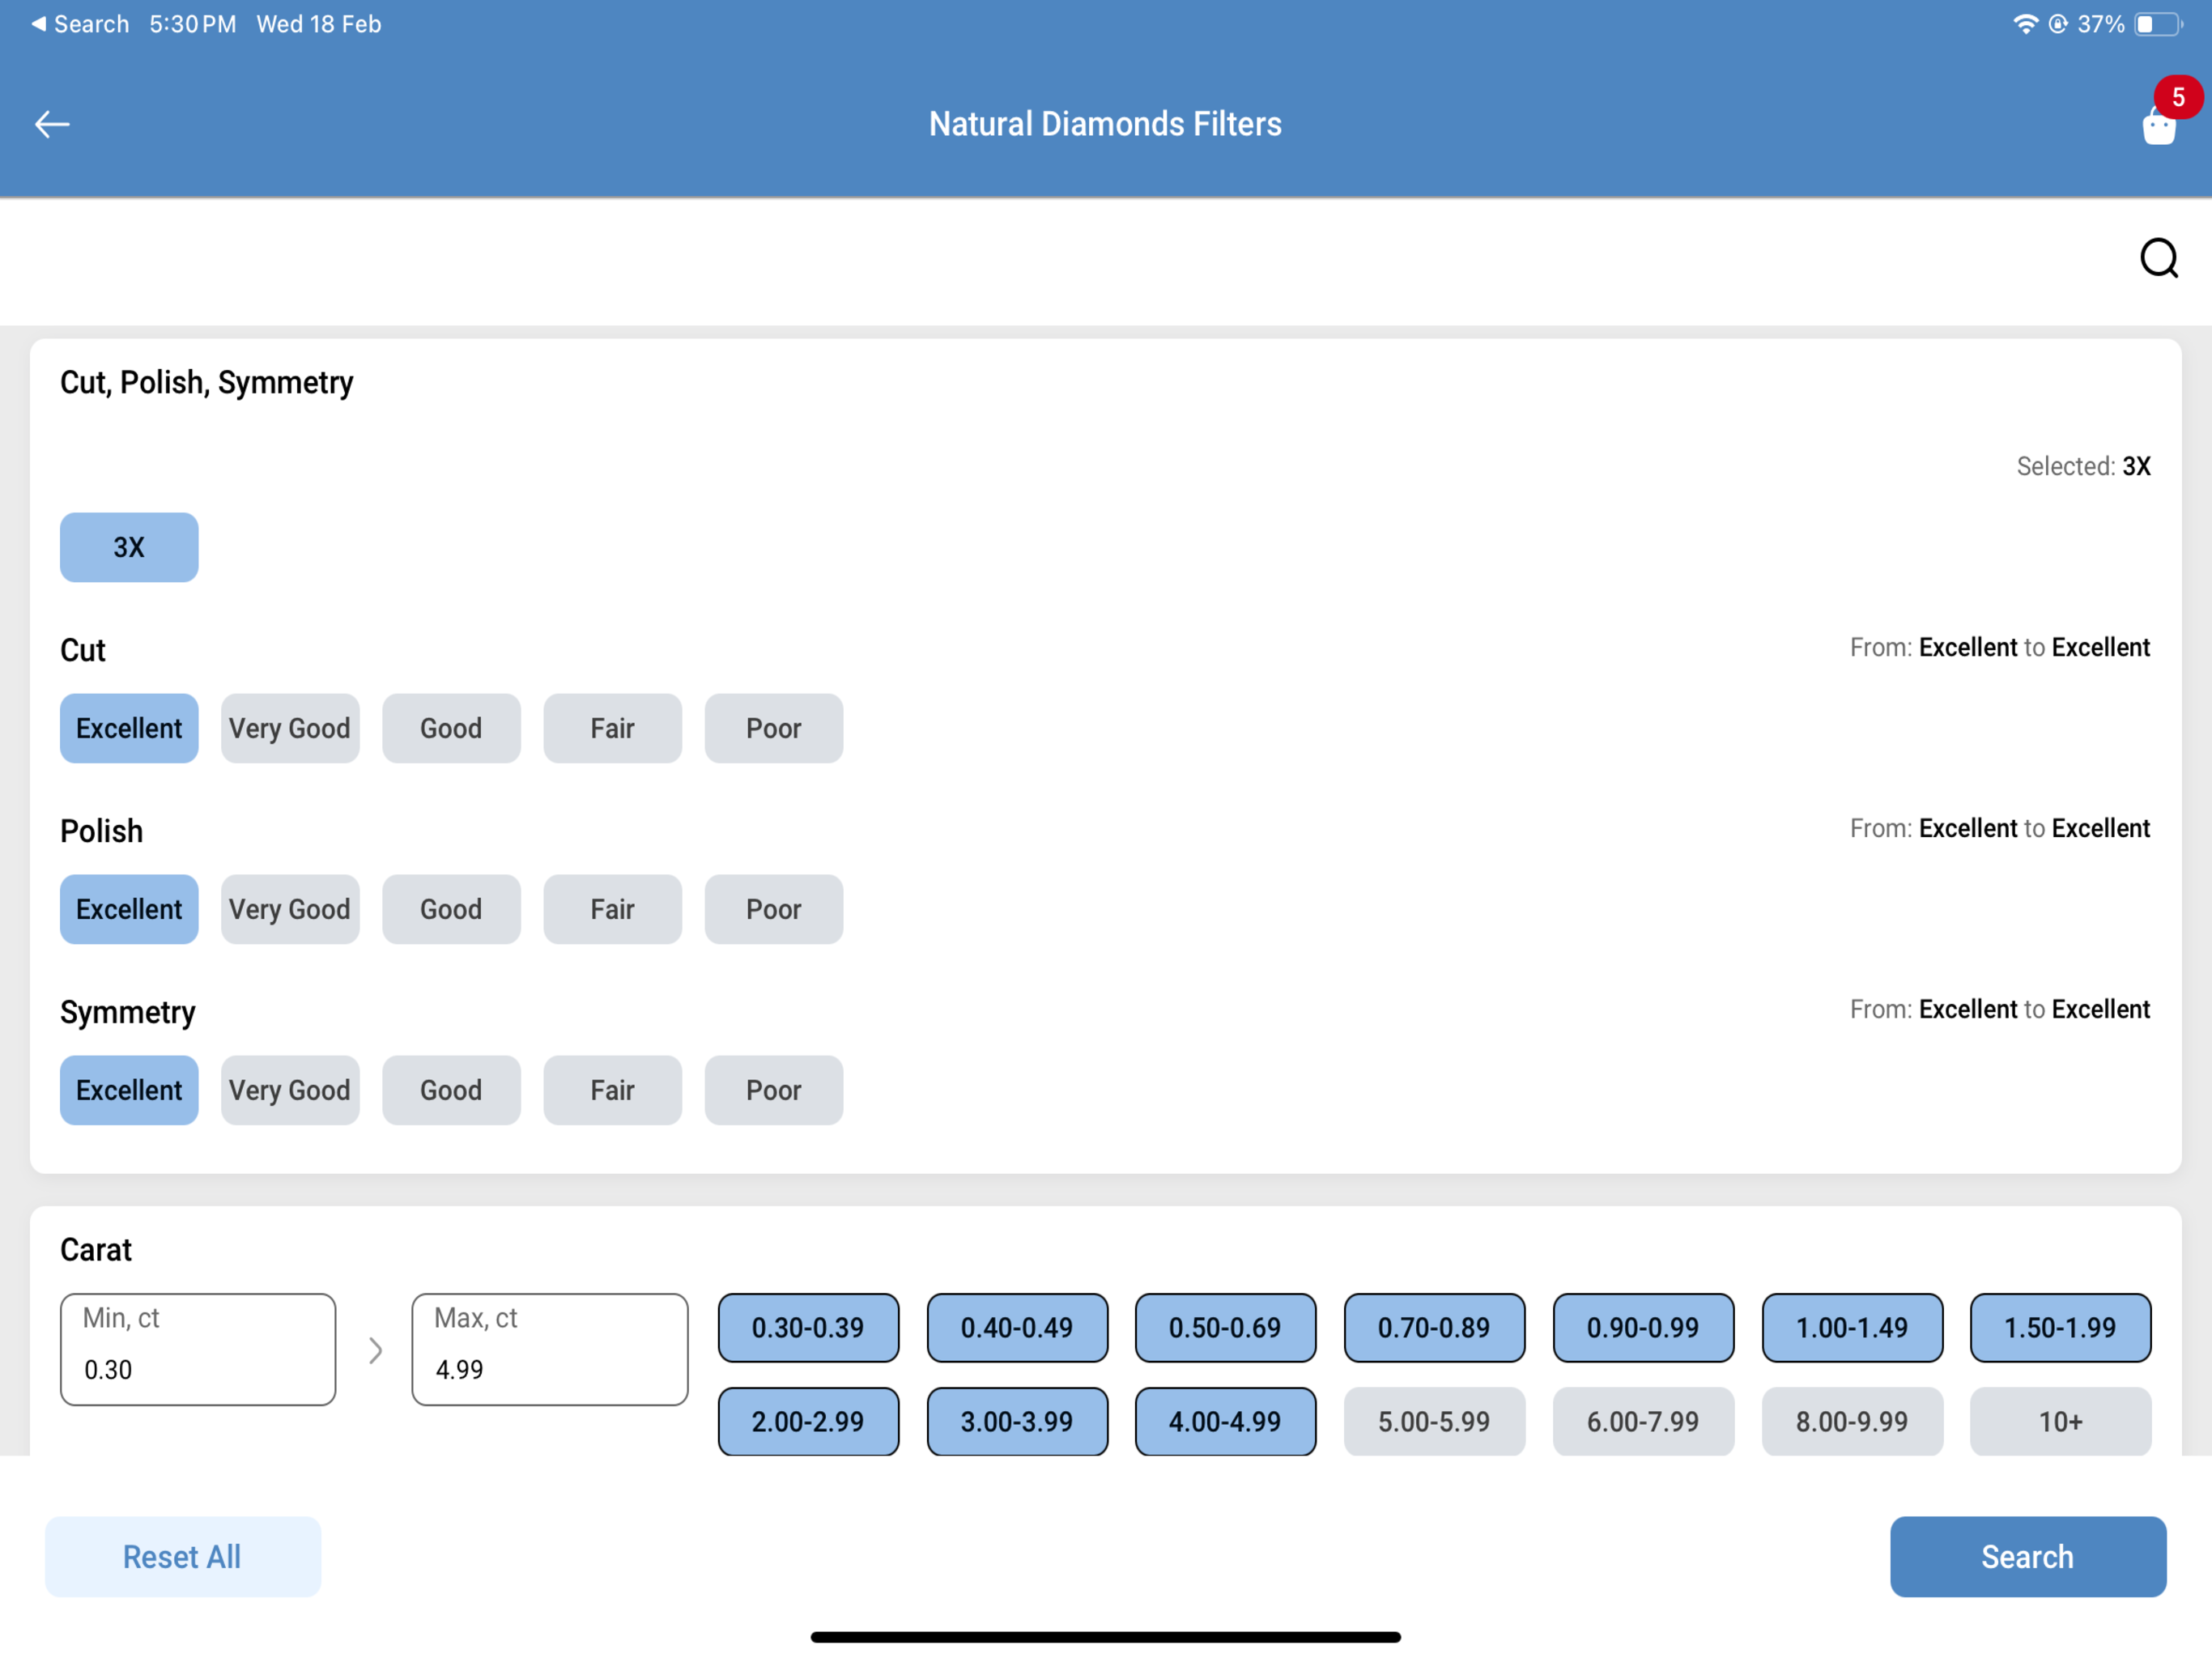Select Very Good under Cut
2212x1658 pixels.
tap(290, 728)
